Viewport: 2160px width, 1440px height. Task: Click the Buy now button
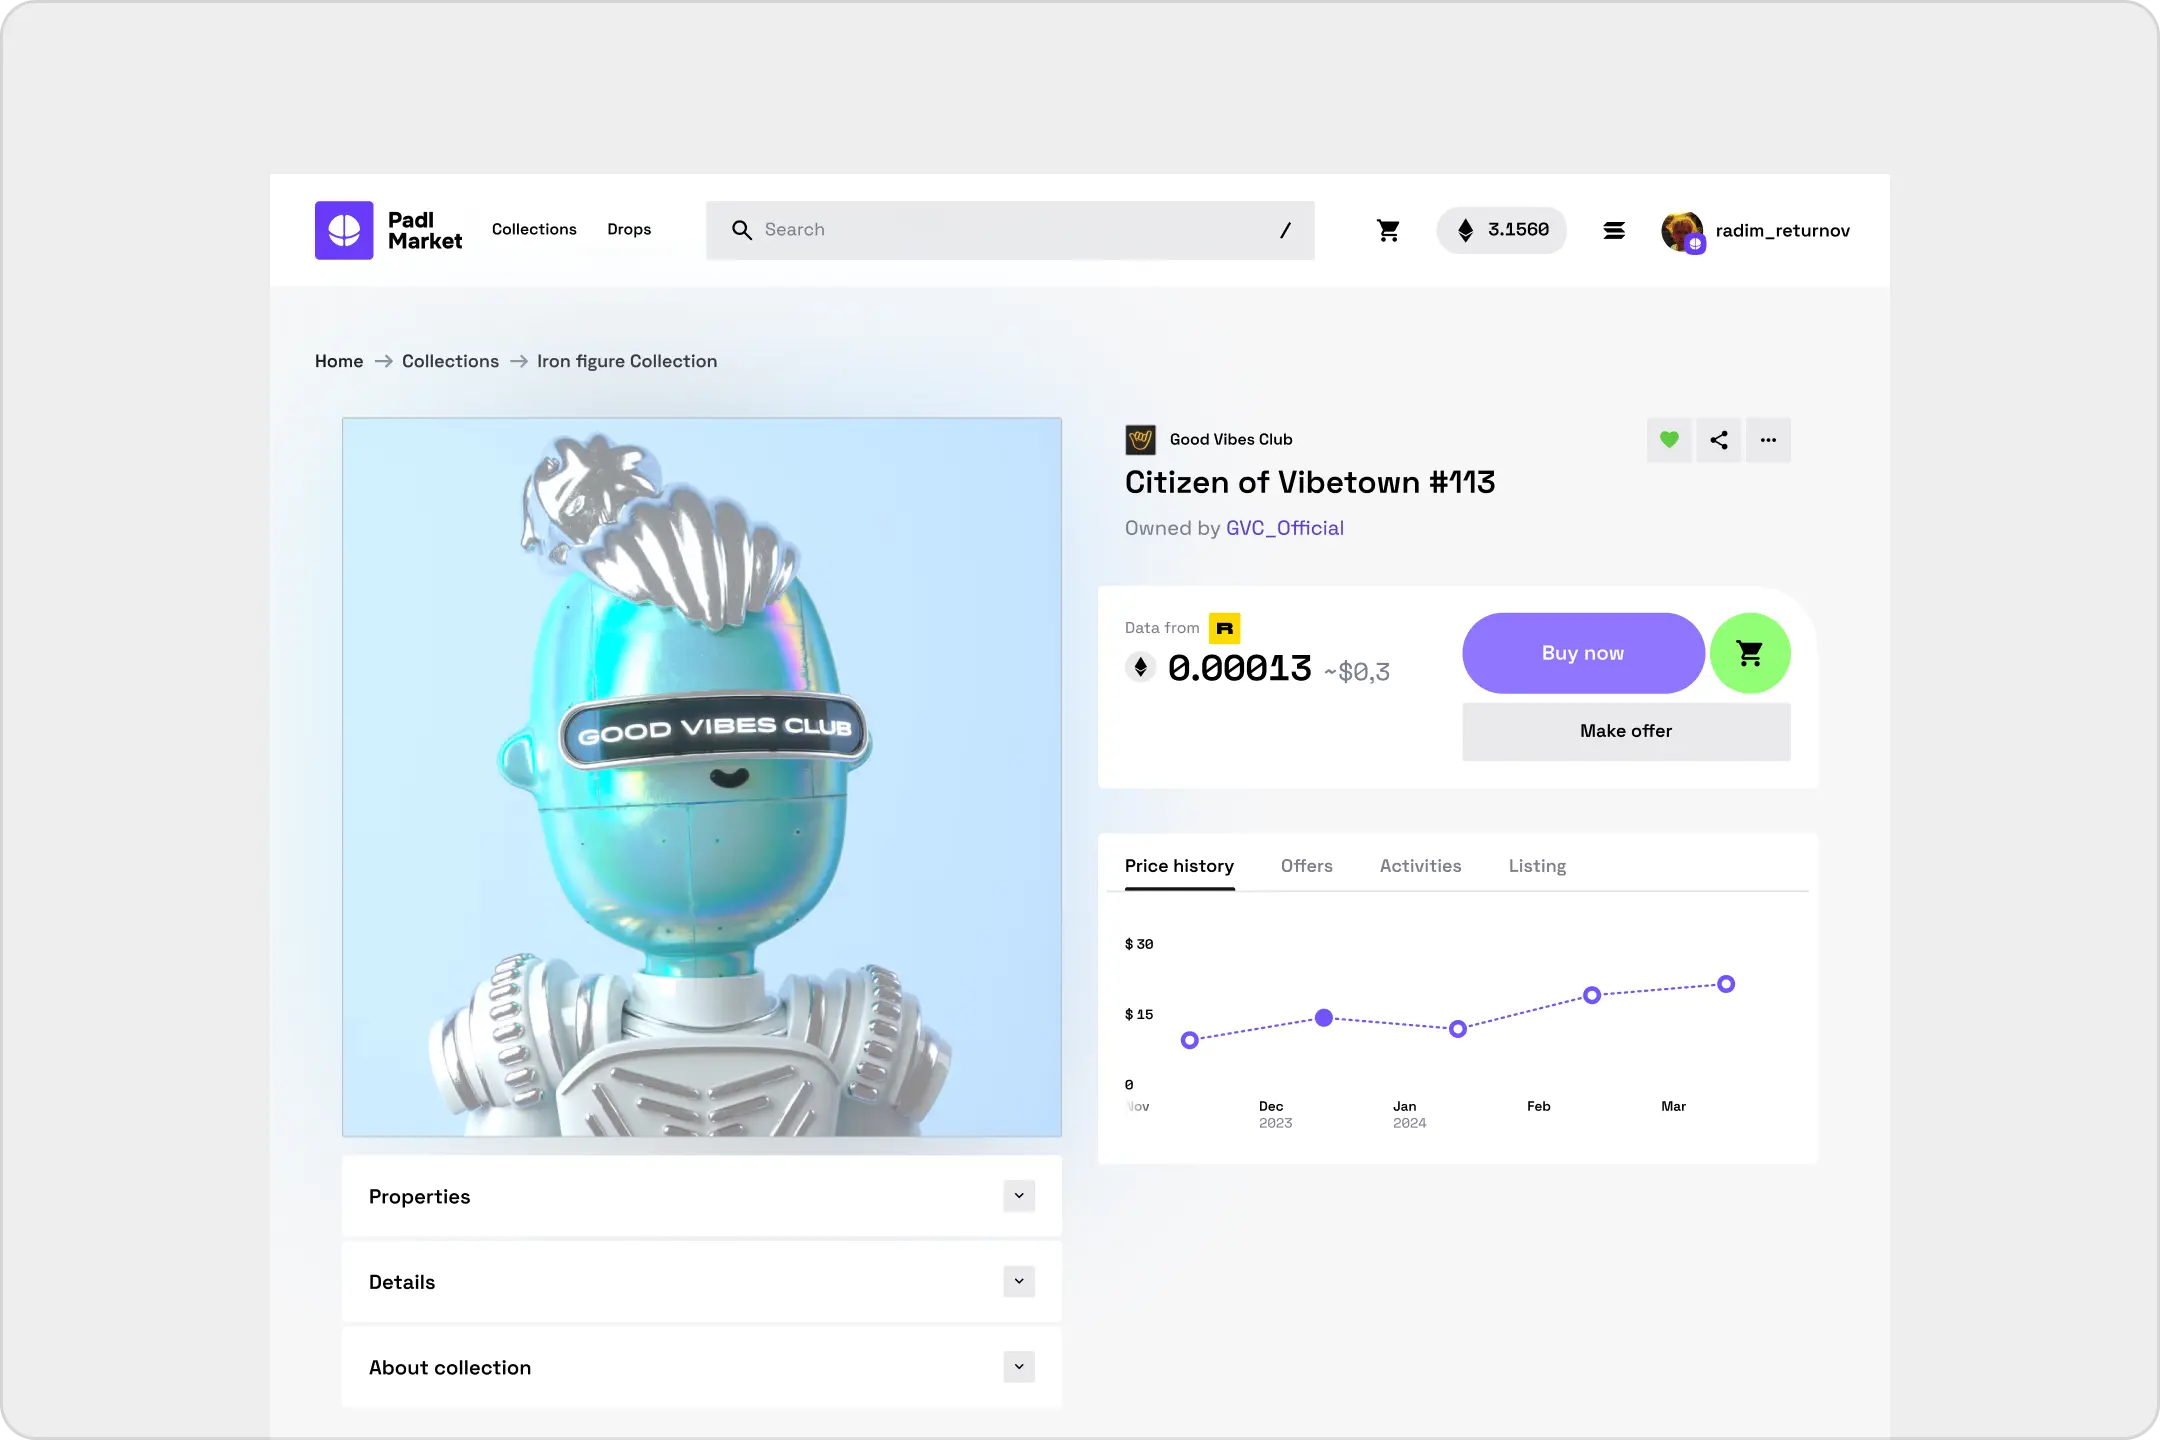click(1582, 653)
